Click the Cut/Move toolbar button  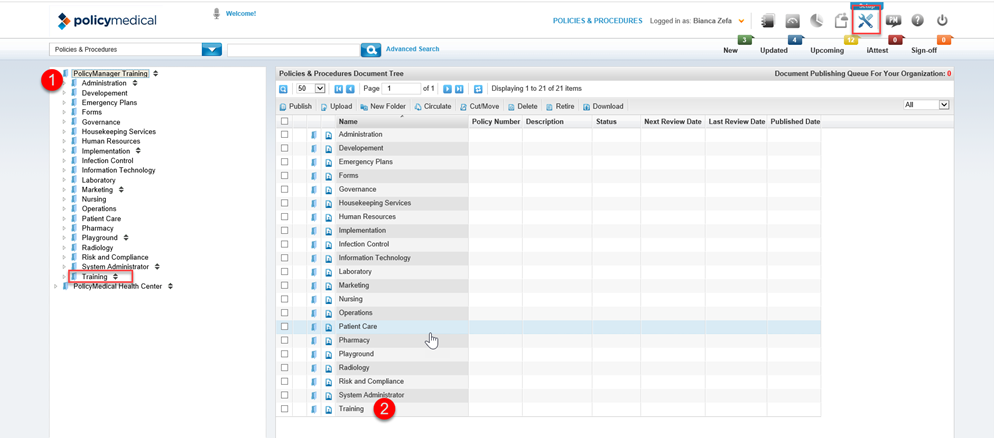(x=479, y=106)
